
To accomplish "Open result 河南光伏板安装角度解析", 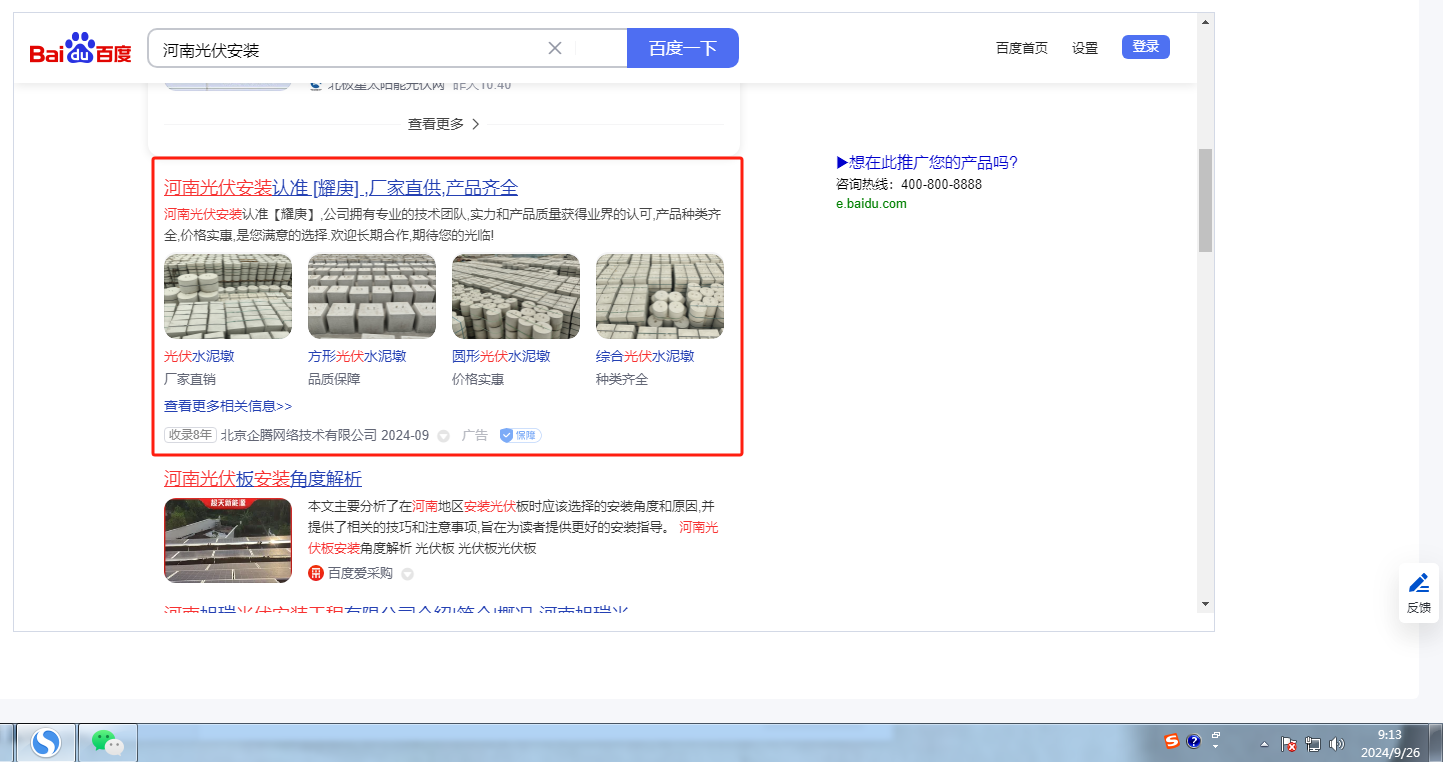I will [263, 478].
